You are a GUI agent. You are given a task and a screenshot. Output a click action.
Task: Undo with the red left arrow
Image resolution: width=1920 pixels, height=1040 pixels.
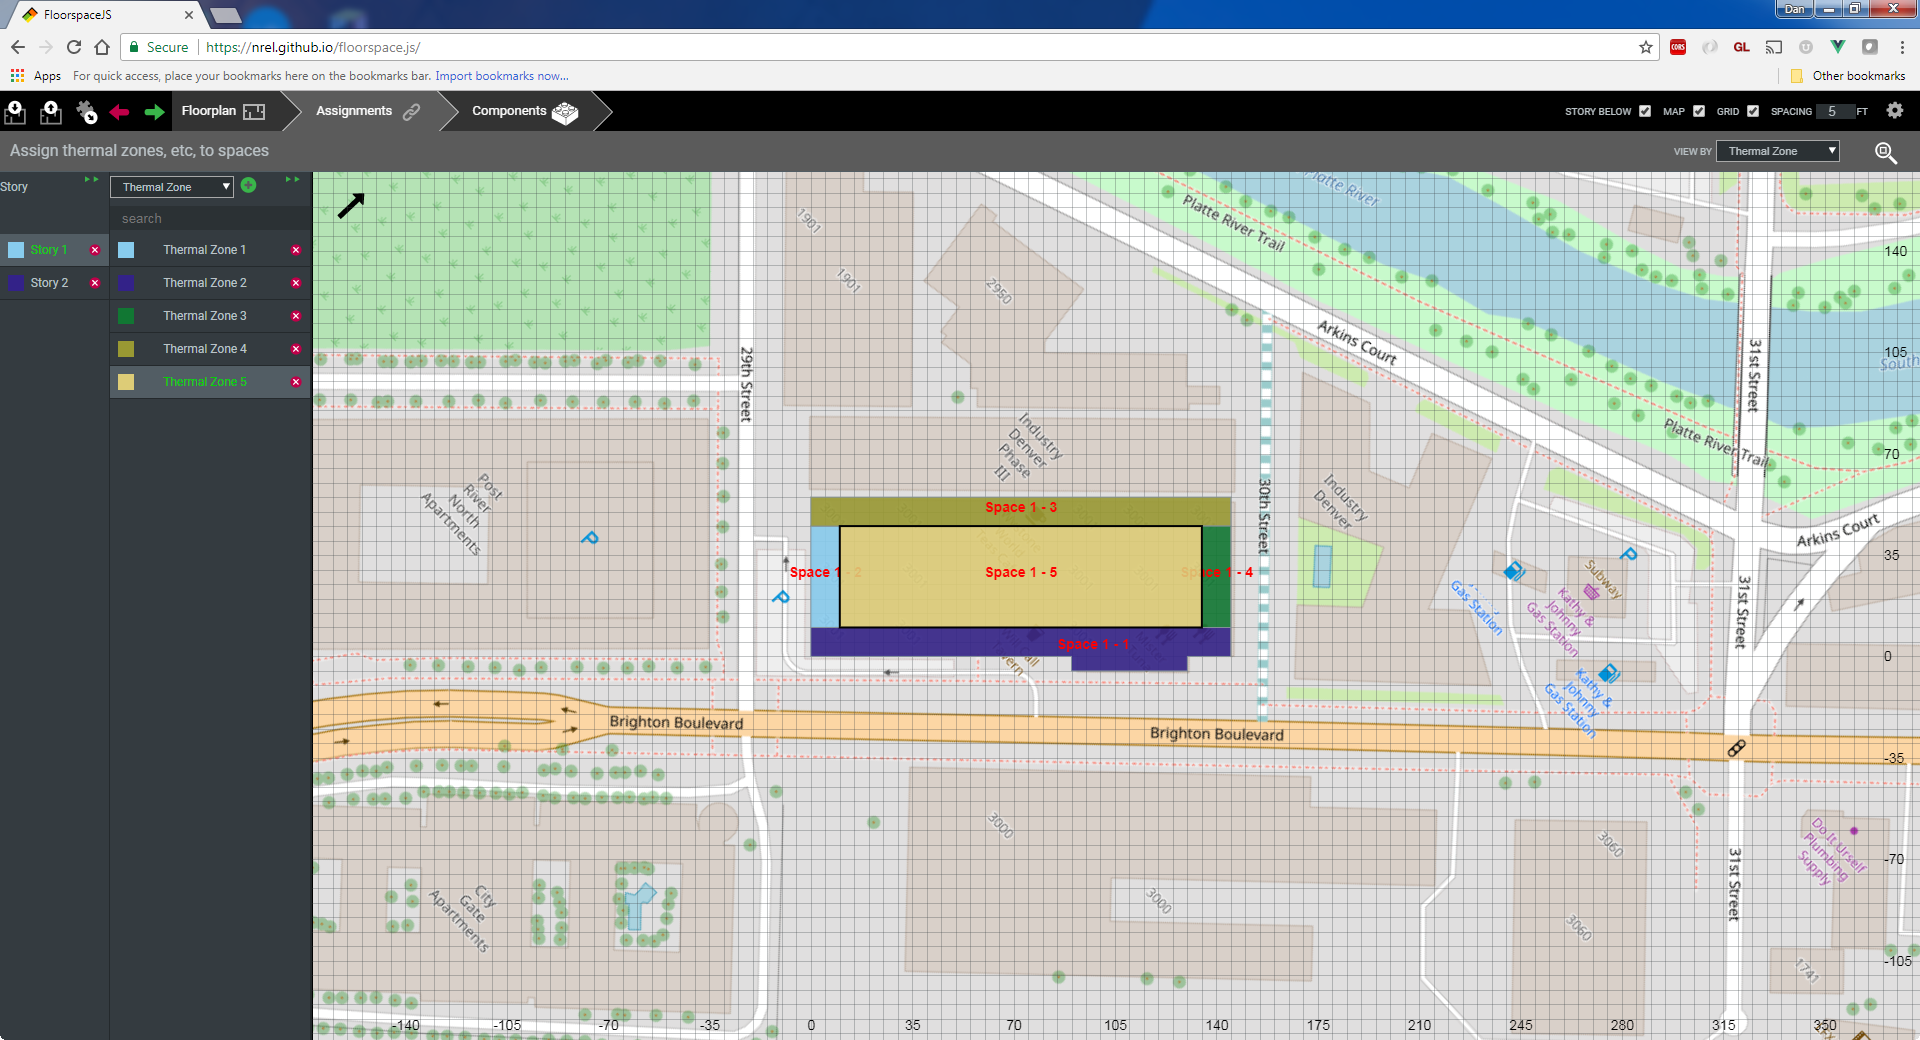[x=120, y=112]
